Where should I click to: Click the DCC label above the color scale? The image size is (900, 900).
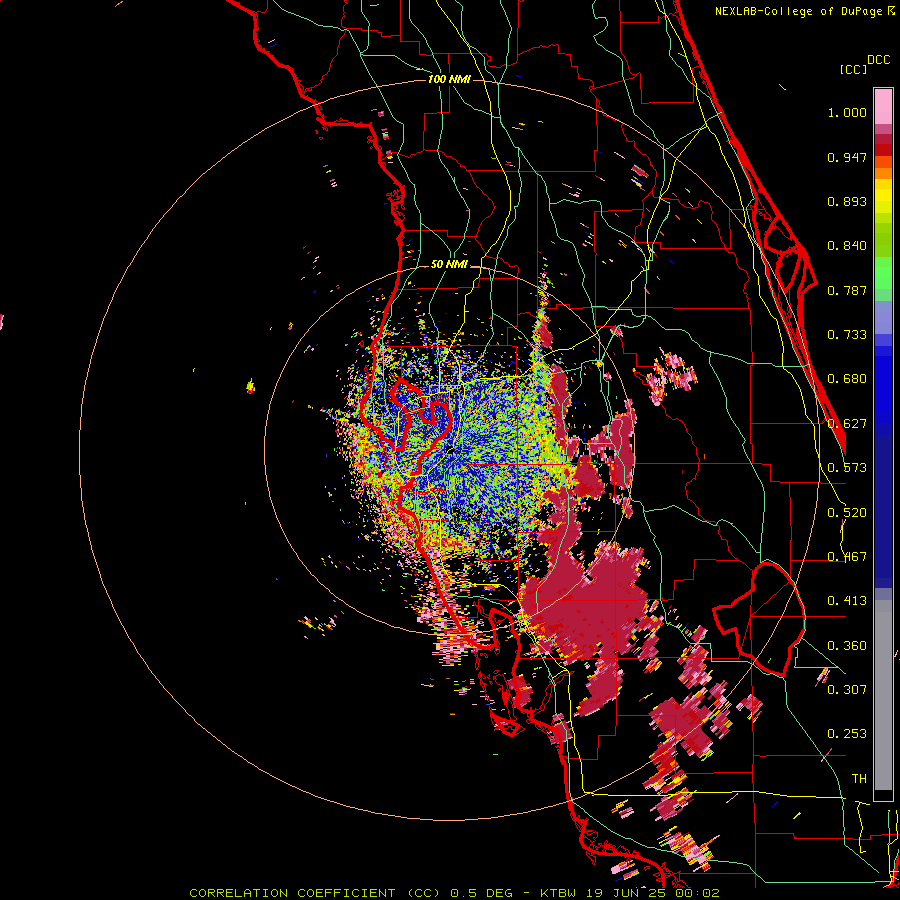coord(878,60)
